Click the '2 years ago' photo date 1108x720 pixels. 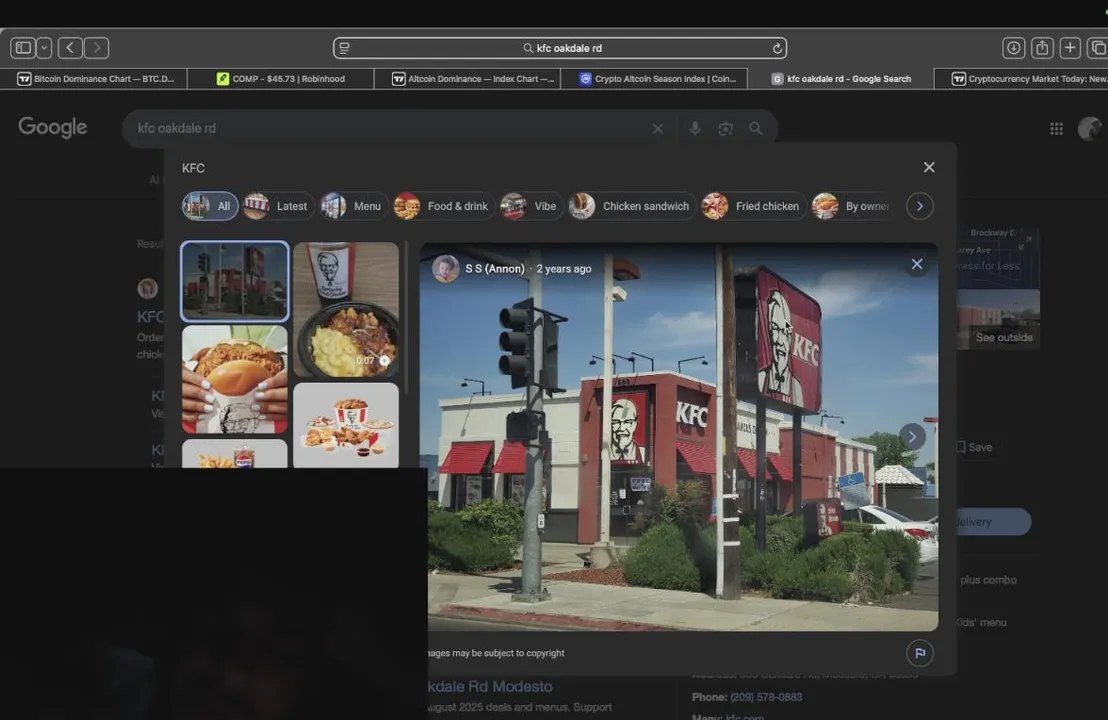pyautogui.click(x=563, y=268)
